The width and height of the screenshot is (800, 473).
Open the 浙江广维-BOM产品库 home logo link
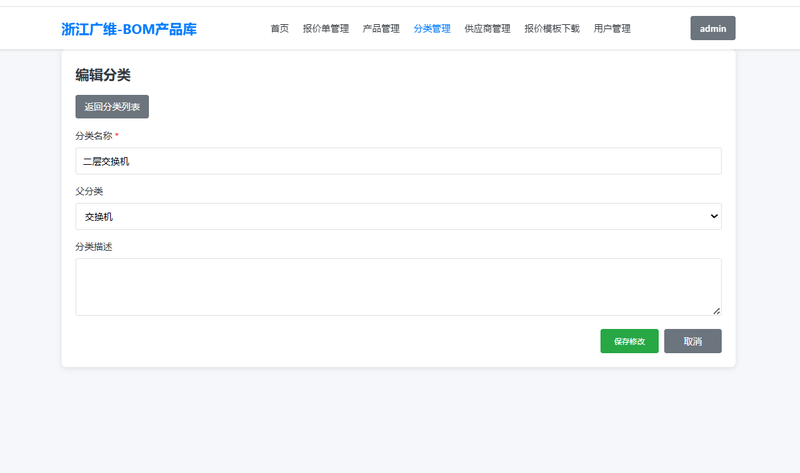point(129,29)
